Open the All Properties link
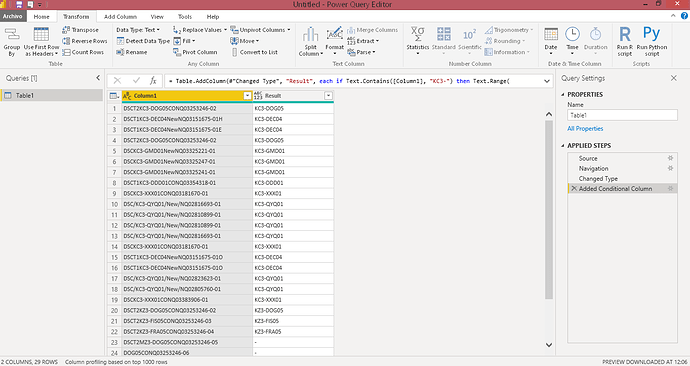The image size is (690, 366). pyautogui.click(x=585, y=128)
